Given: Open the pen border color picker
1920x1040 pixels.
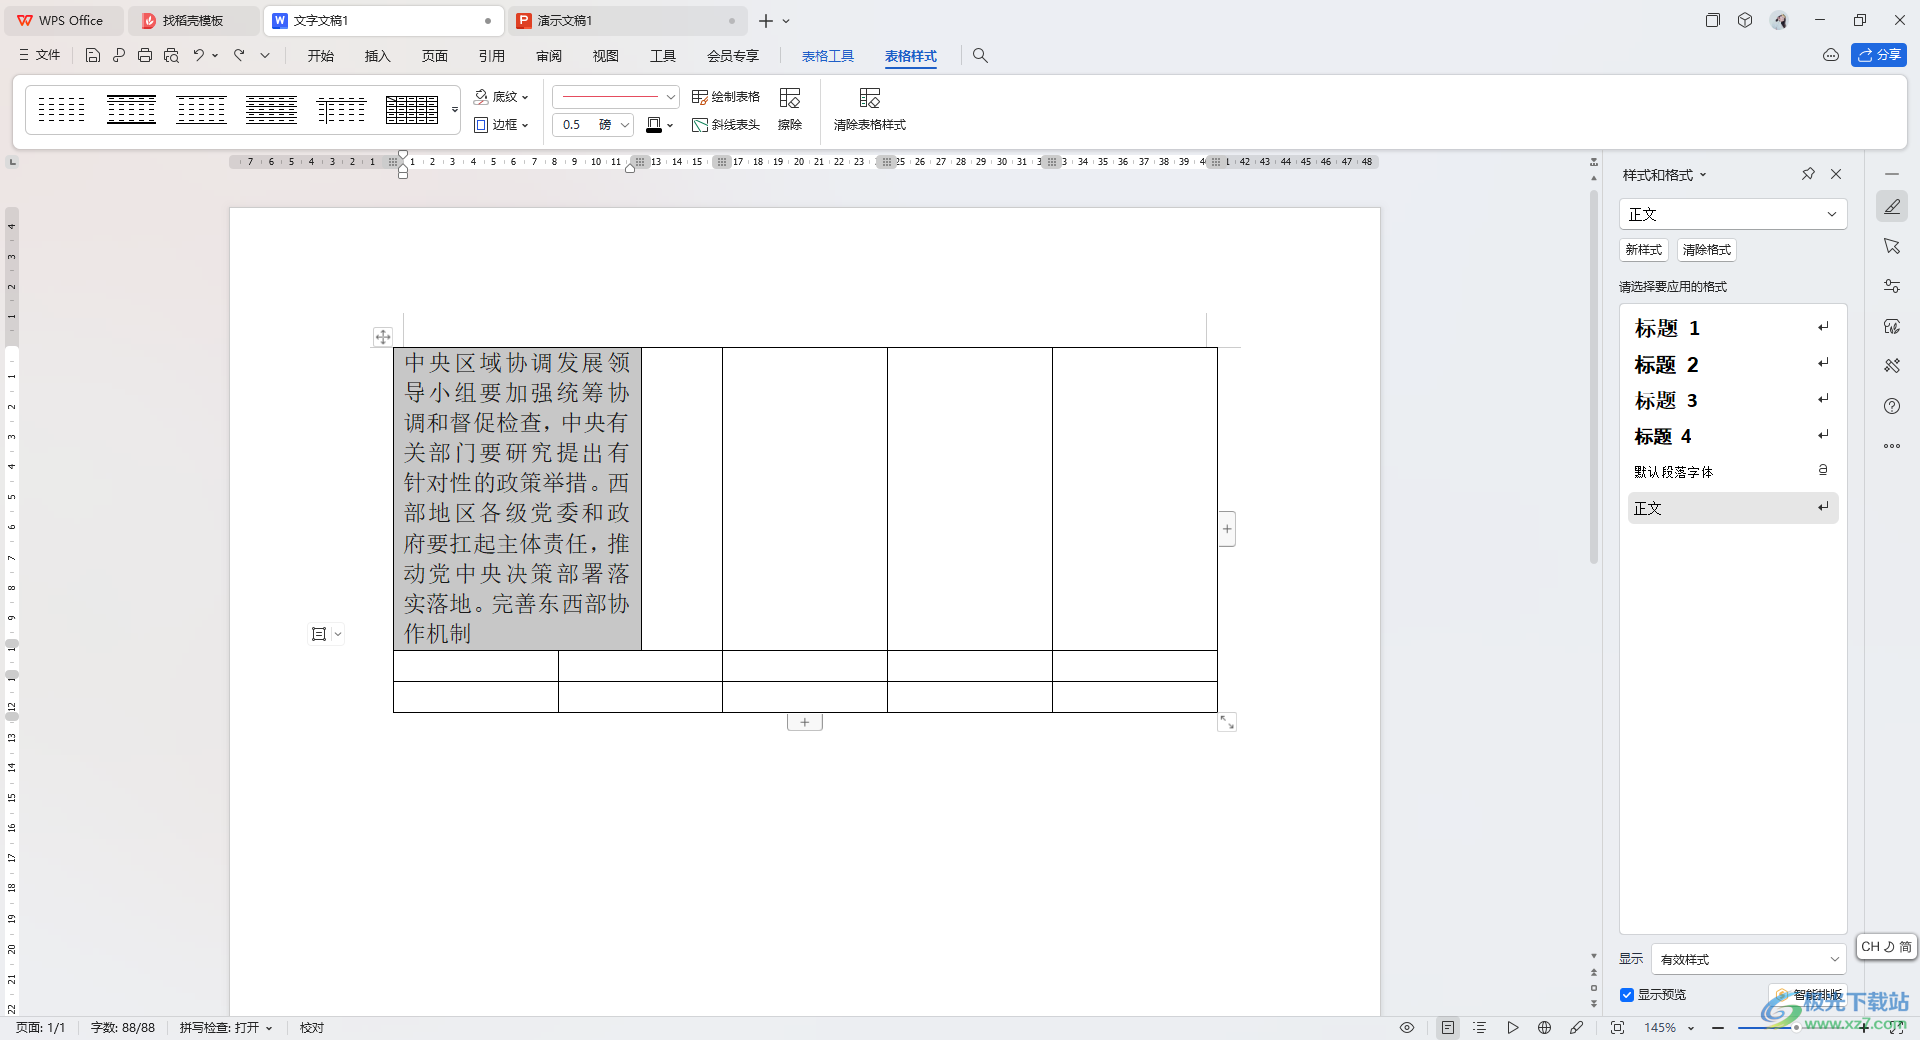Looking at the screenshot, I should 660,125.
